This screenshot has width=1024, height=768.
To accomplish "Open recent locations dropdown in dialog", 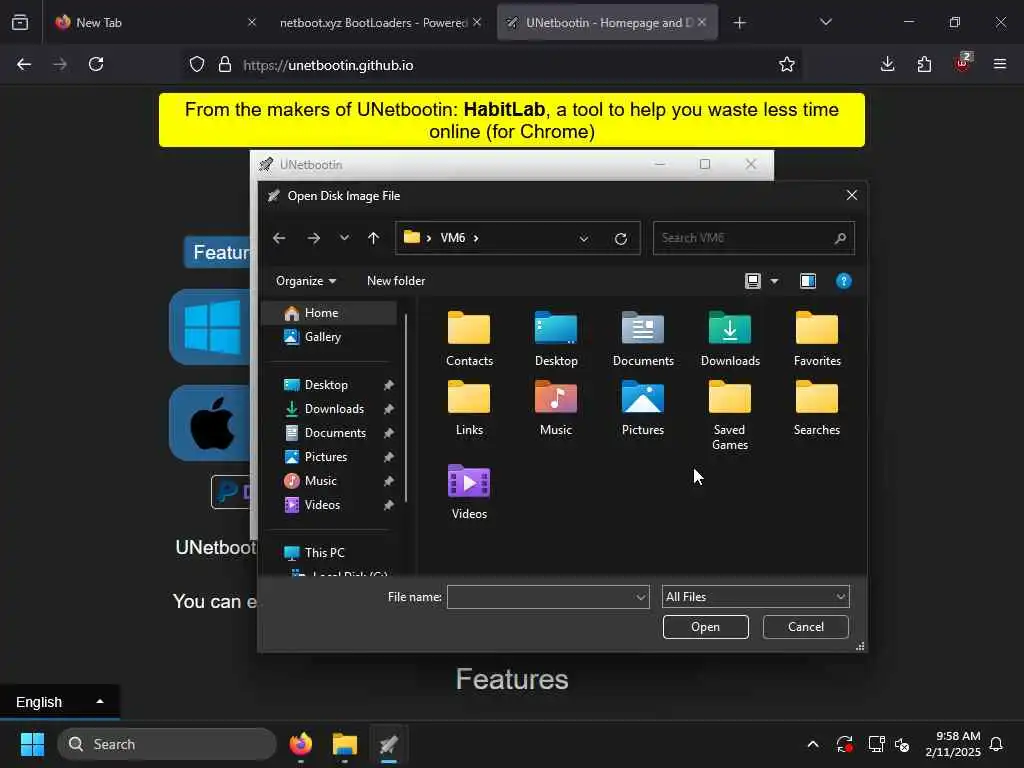I will tap(344, 238).
